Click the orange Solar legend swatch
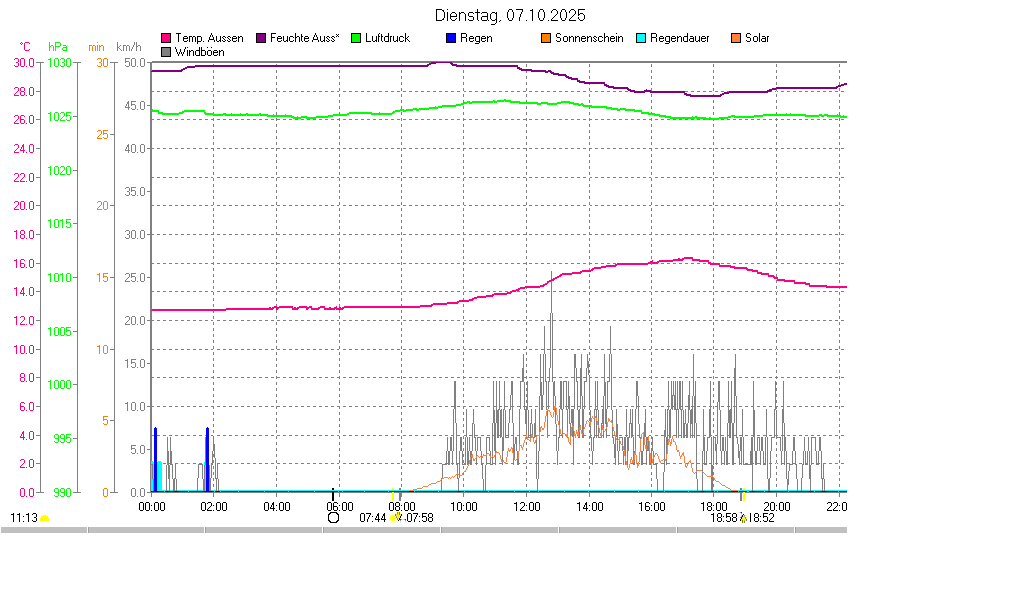This screenshot has width=1024, height=608. point(736,38)
